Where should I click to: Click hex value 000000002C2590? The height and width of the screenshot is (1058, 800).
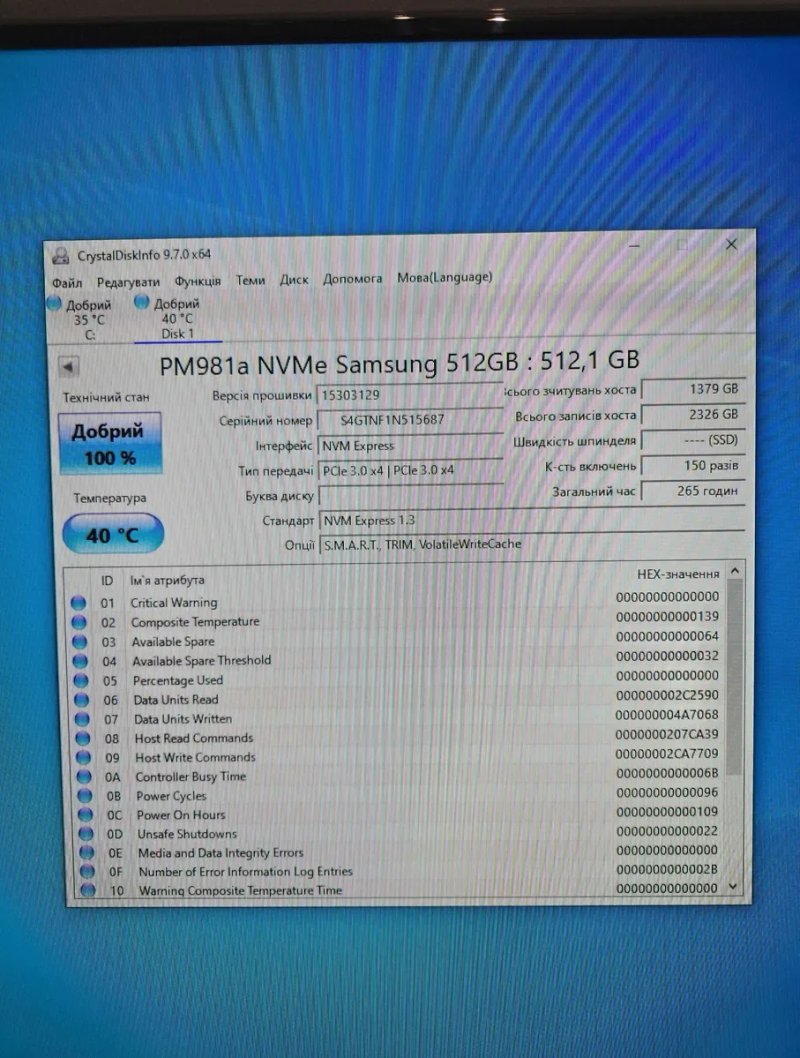pyautogui.click(x=667, y=695)
